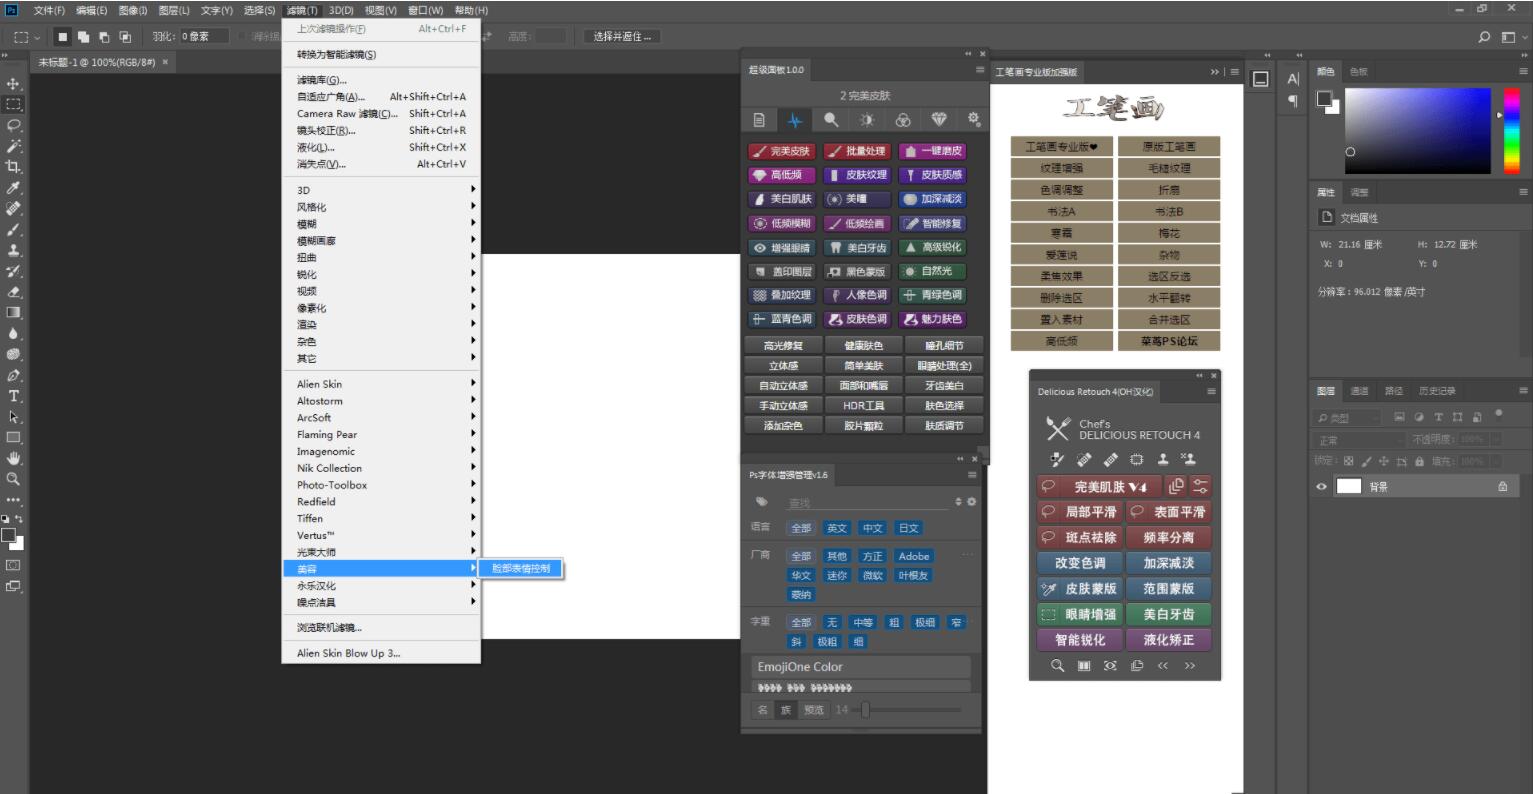Image resolution: width=1533 pixels, height=794 pixels.
Task: Toggle 方正 vendor filter in font manager
Action: click(x=873, y=556)
